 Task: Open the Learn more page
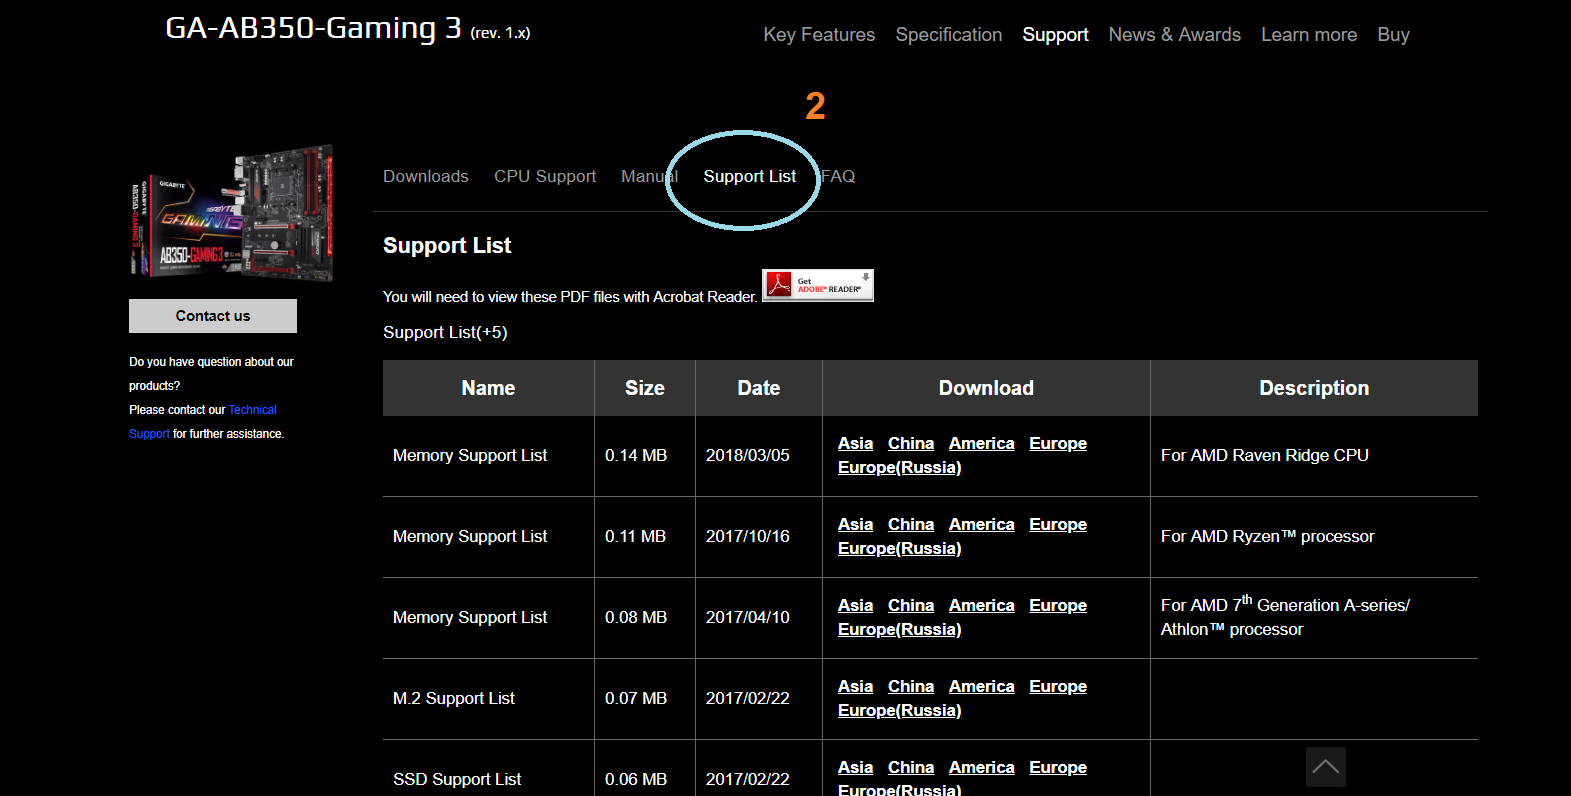1309,35
